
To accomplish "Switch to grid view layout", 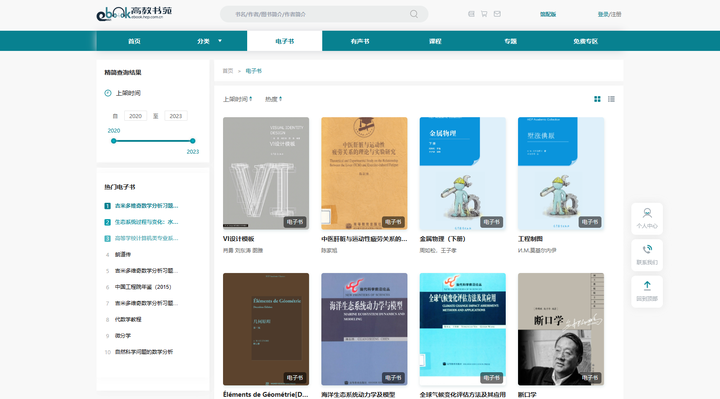I will (x=597, y=99).
